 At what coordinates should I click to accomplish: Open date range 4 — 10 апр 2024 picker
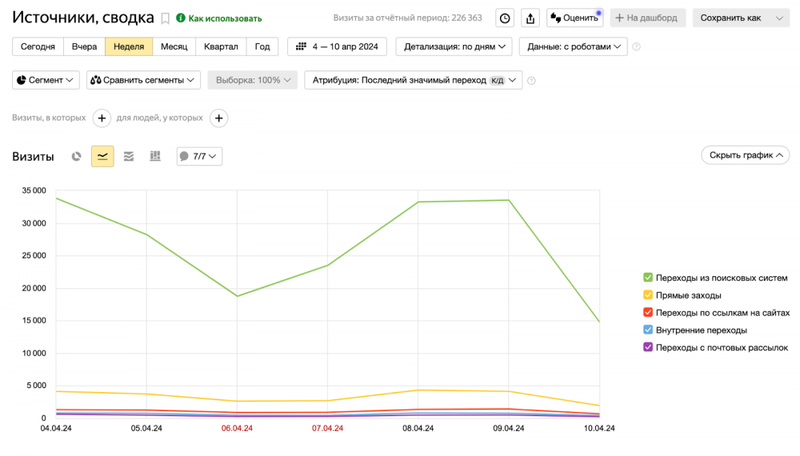coord(337,46)
